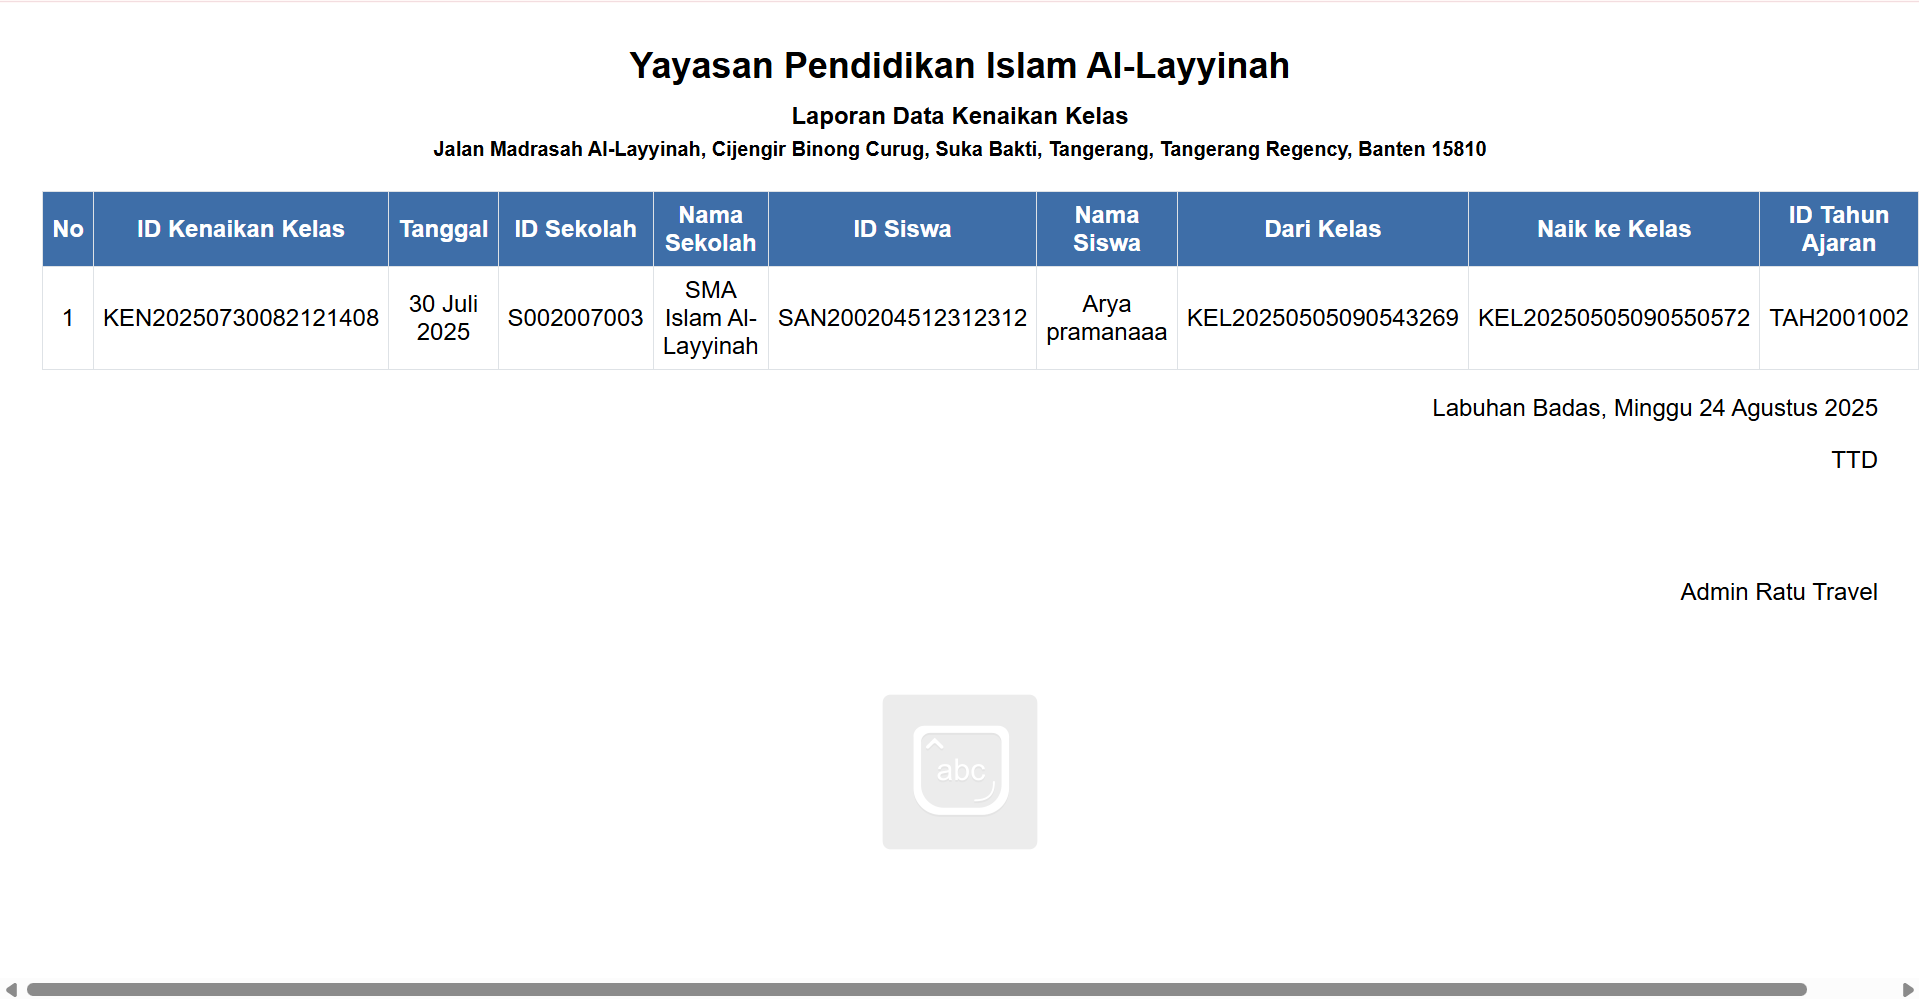This screenshot has width=1919, height=999.
Task: Click the Dari Kelas column header
Action: tap(1322, 228)
